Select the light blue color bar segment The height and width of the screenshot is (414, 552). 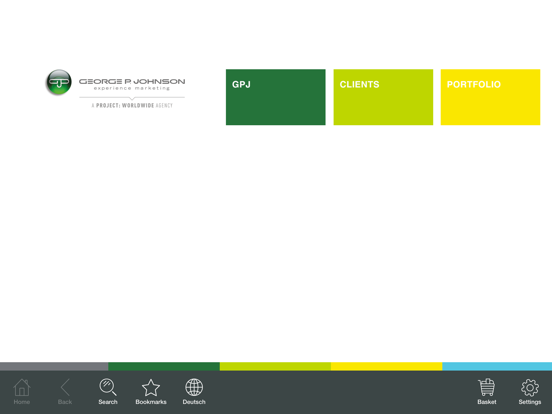[x=497, y=366]
